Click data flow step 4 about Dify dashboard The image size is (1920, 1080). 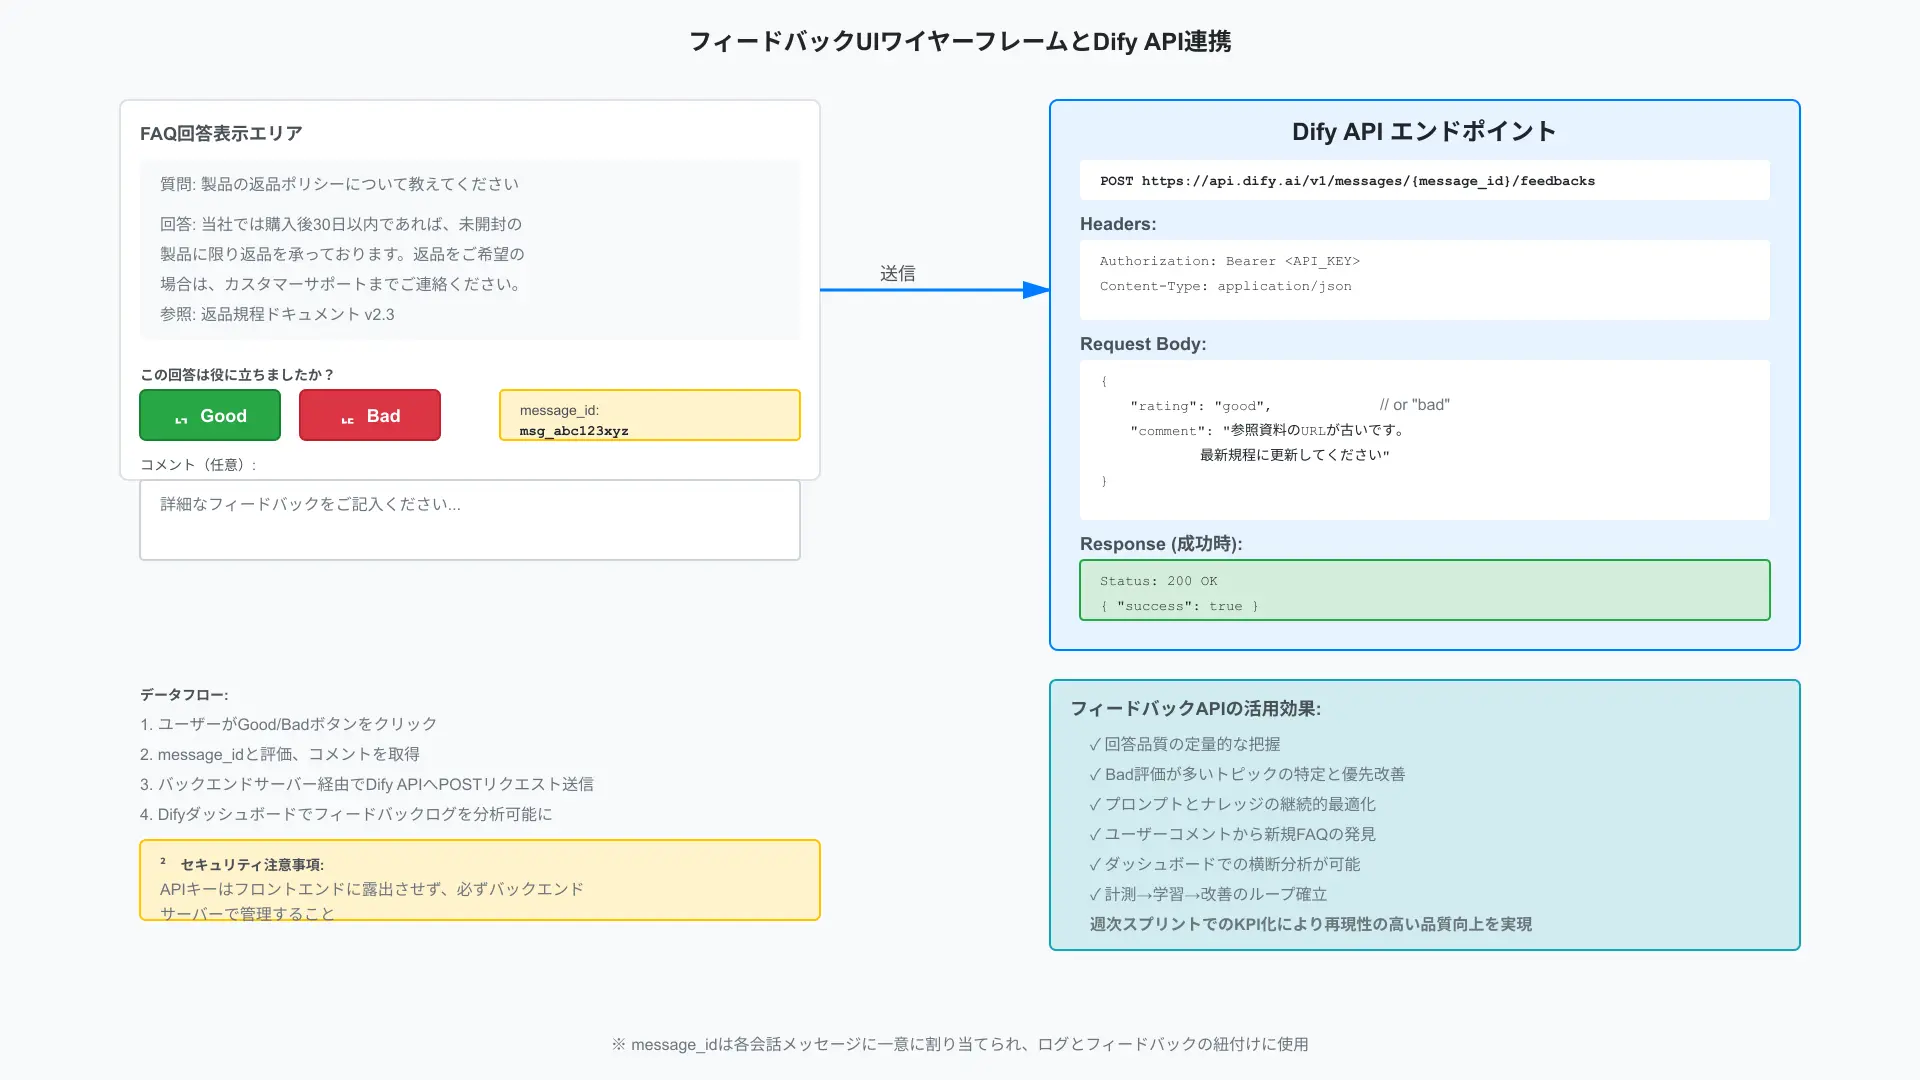coord(346,814)
